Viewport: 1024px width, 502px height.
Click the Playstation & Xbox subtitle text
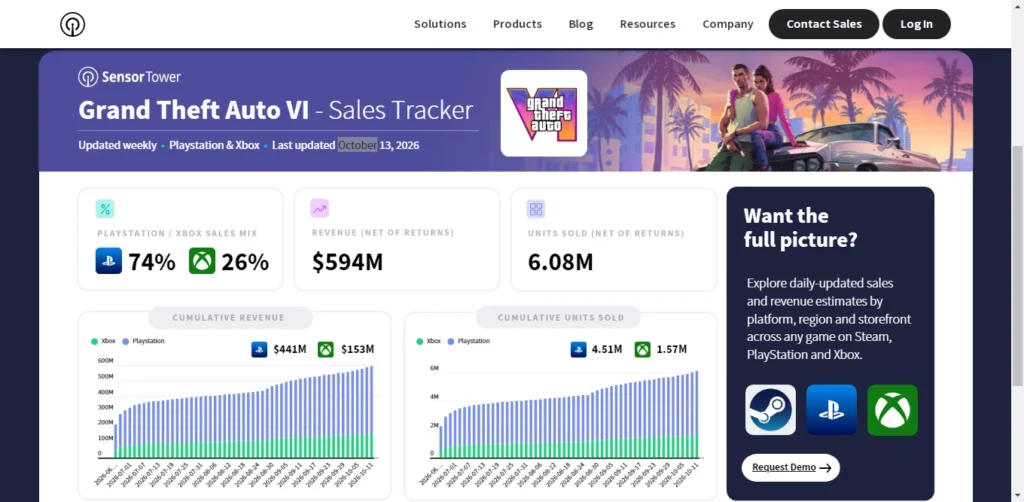(214, 145)
